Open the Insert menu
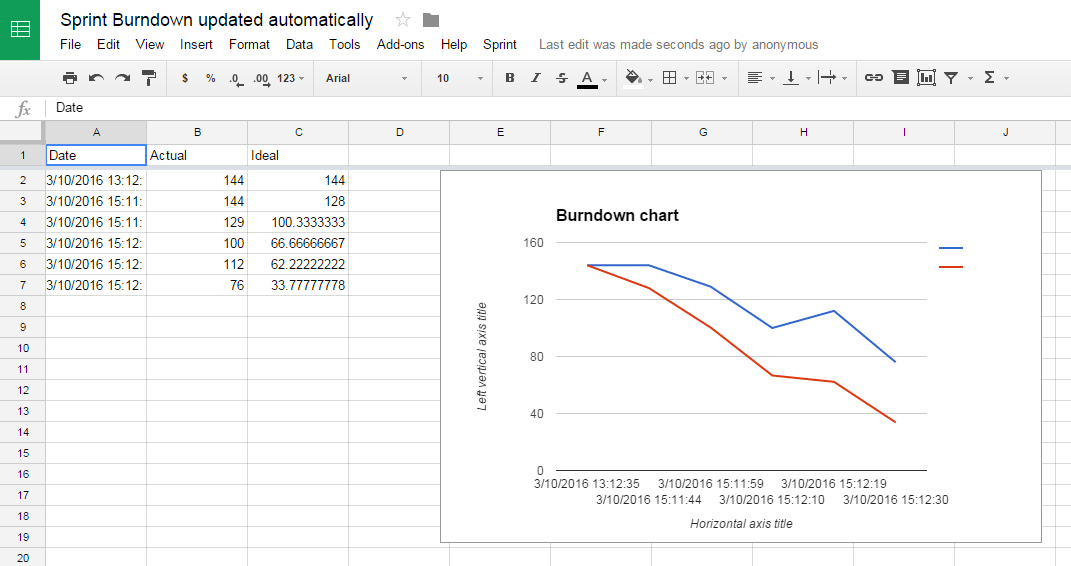 pos(196,44)
